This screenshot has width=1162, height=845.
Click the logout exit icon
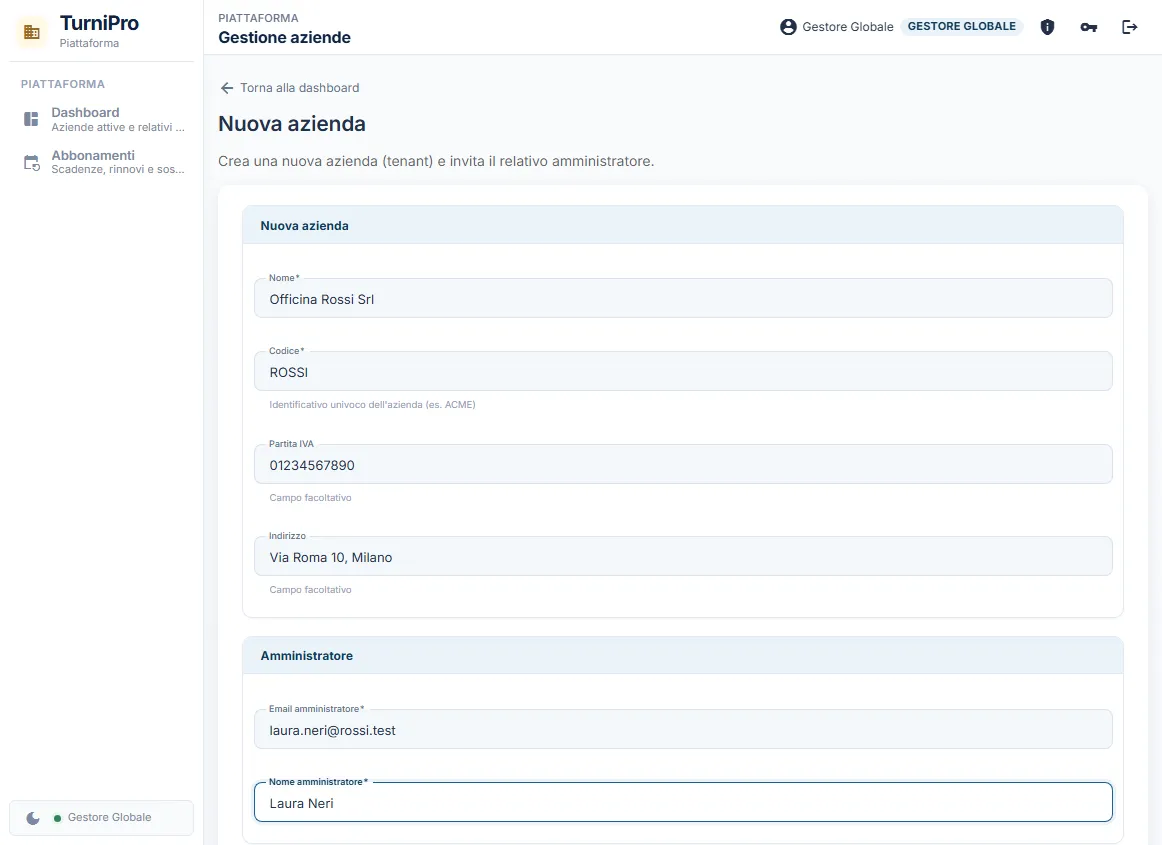click(x=1129, y=27)
